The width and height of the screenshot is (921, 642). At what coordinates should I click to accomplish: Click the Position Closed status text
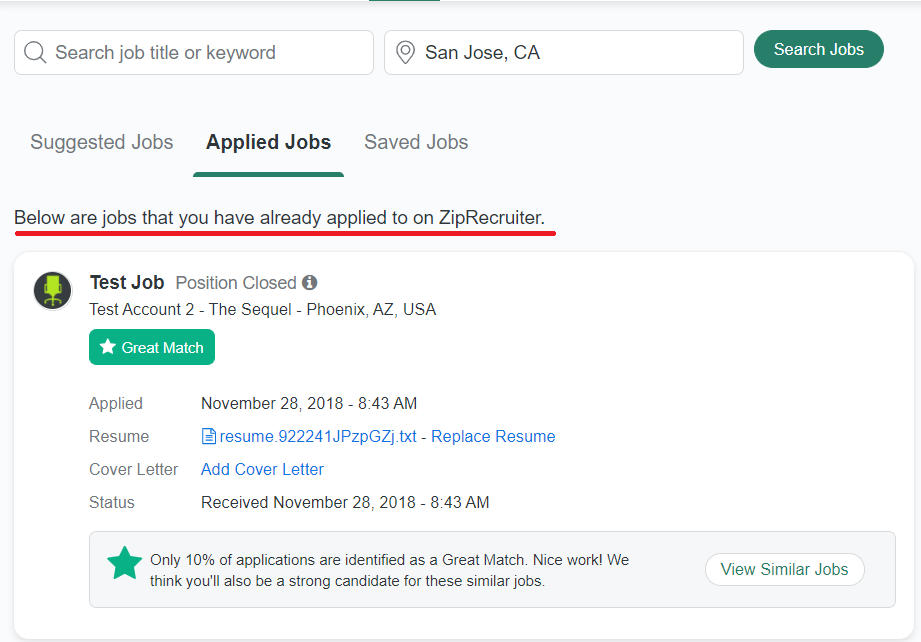click(x=236, y=283)
